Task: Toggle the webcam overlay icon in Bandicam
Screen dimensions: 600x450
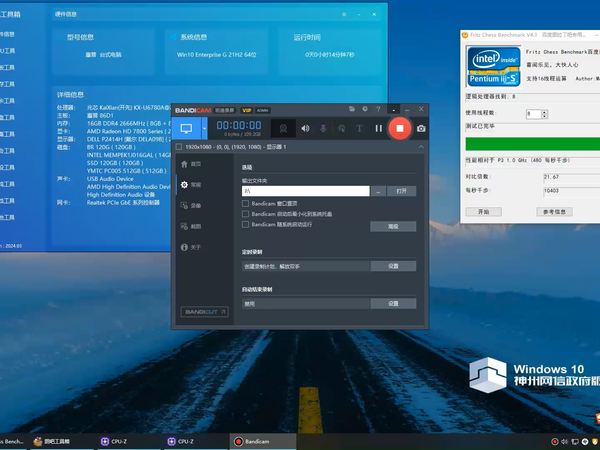Action: [x=283, y=129]
